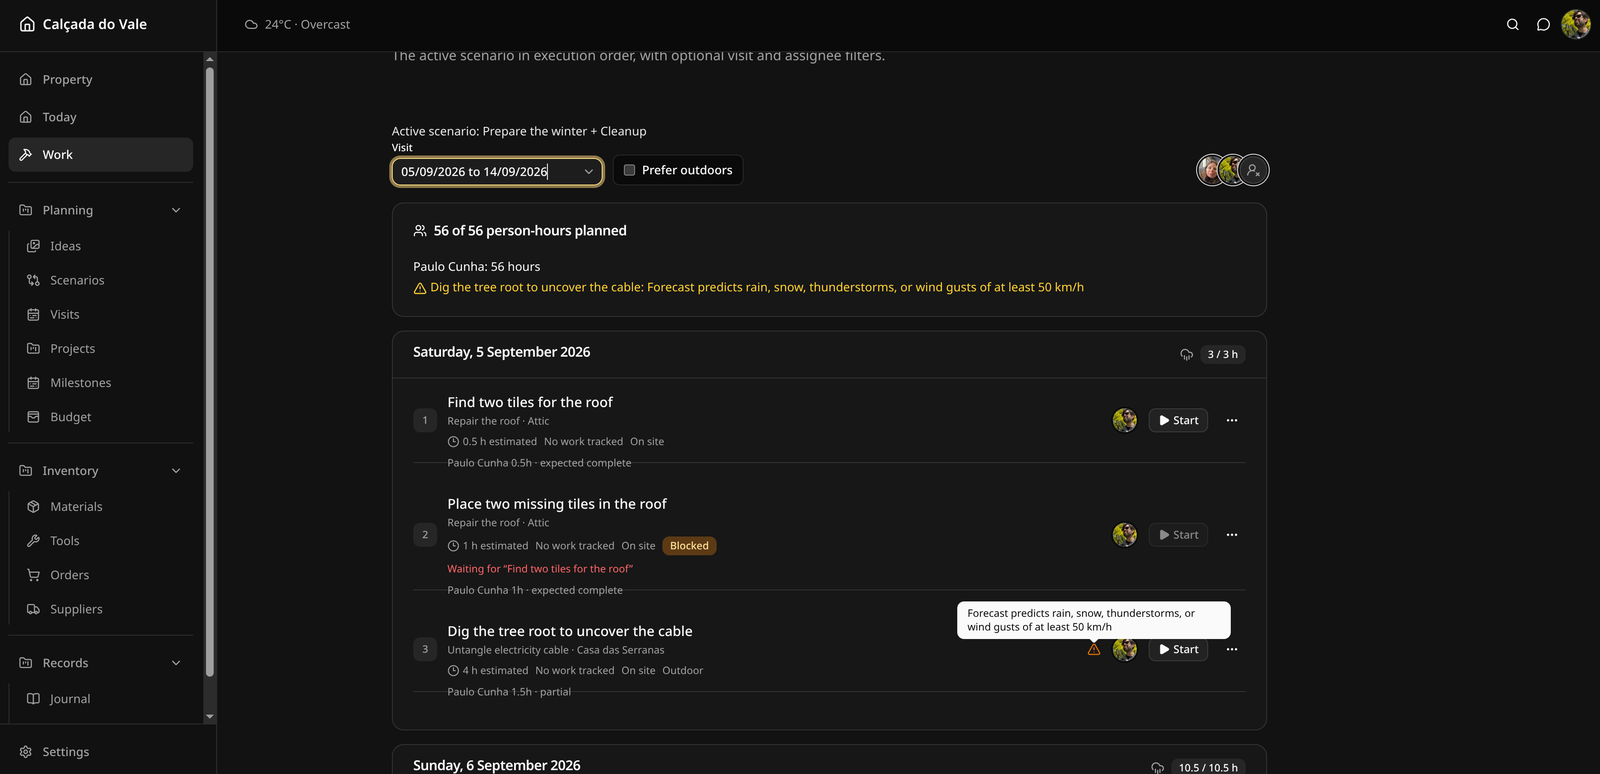Click the Planning folder icon

coord(26,210)
